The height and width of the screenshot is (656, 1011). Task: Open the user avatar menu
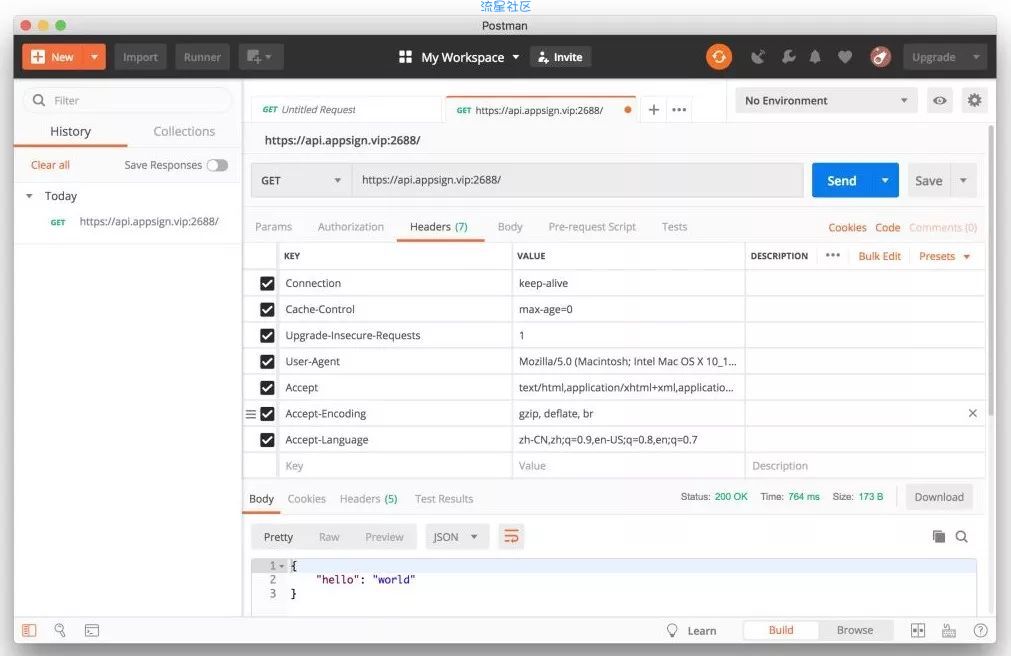(x=880, y=57)
